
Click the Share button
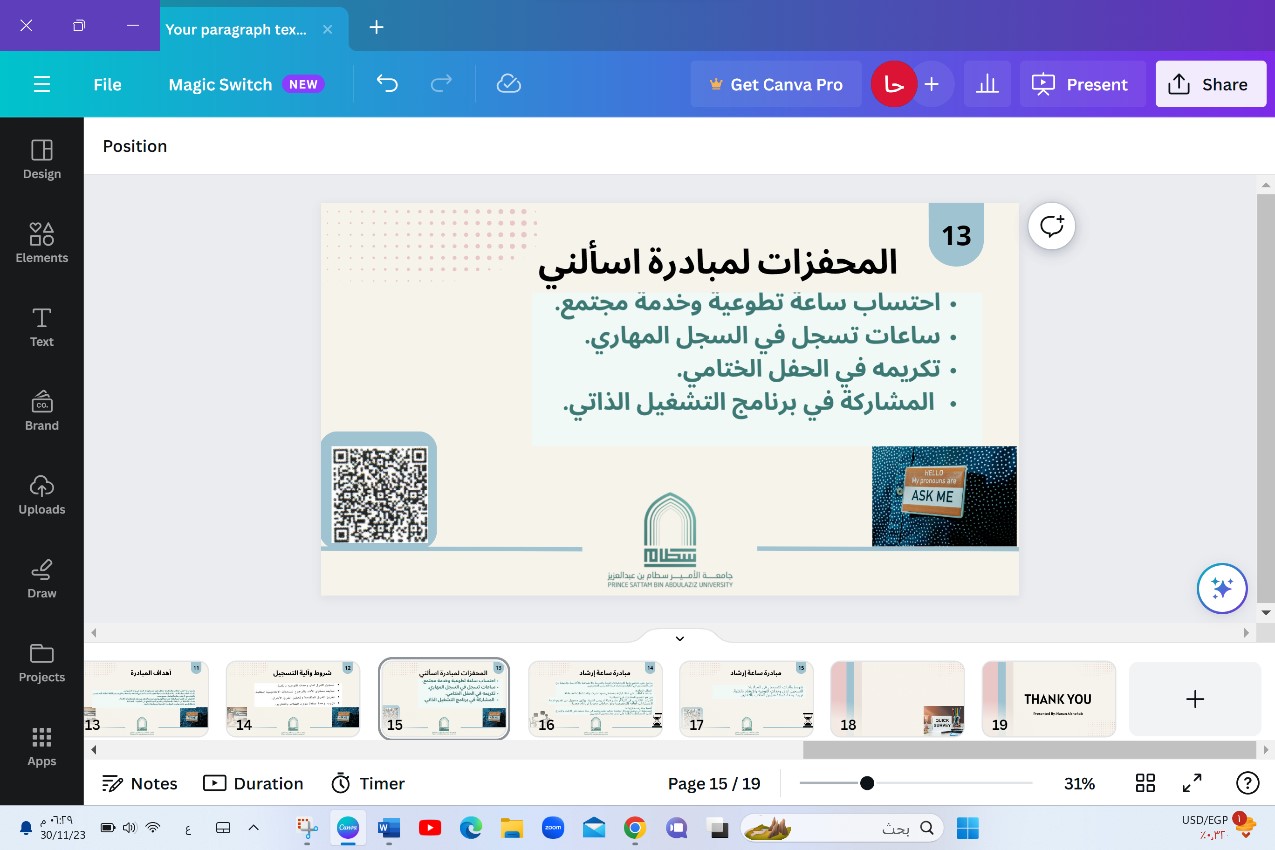pyautogui.click(x=1210, y=84)
